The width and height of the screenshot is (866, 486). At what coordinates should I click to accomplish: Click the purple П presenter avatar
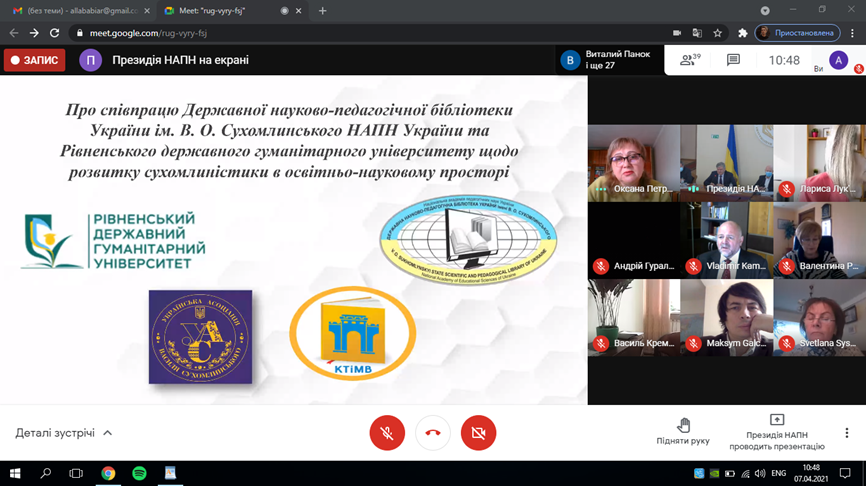point(91,60)
